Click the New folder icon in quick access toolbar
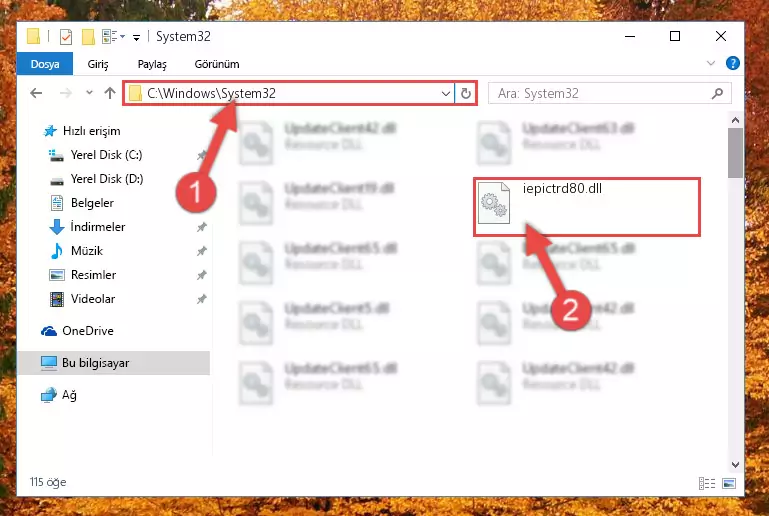 (88, 37)
